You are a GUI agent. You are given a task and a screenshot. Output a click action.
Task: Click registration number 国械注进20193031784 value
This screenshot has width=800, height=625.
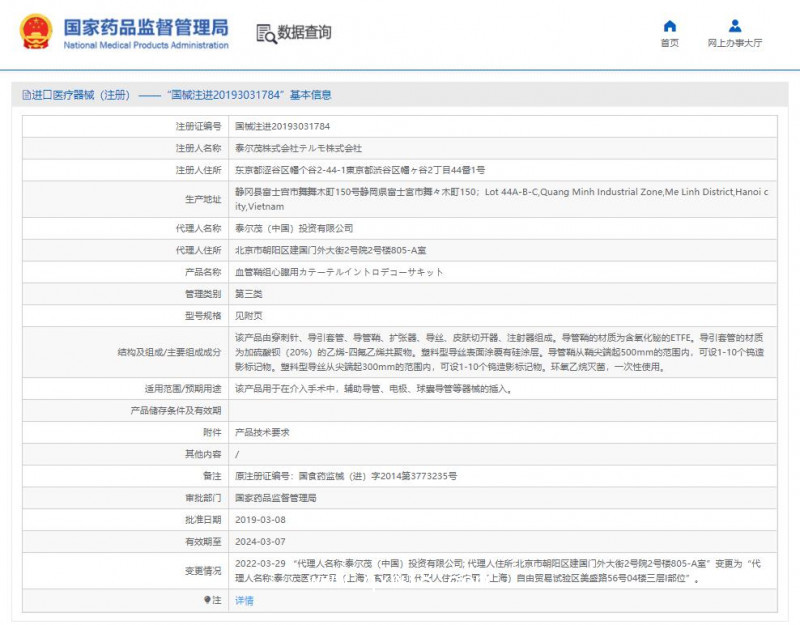282,127
